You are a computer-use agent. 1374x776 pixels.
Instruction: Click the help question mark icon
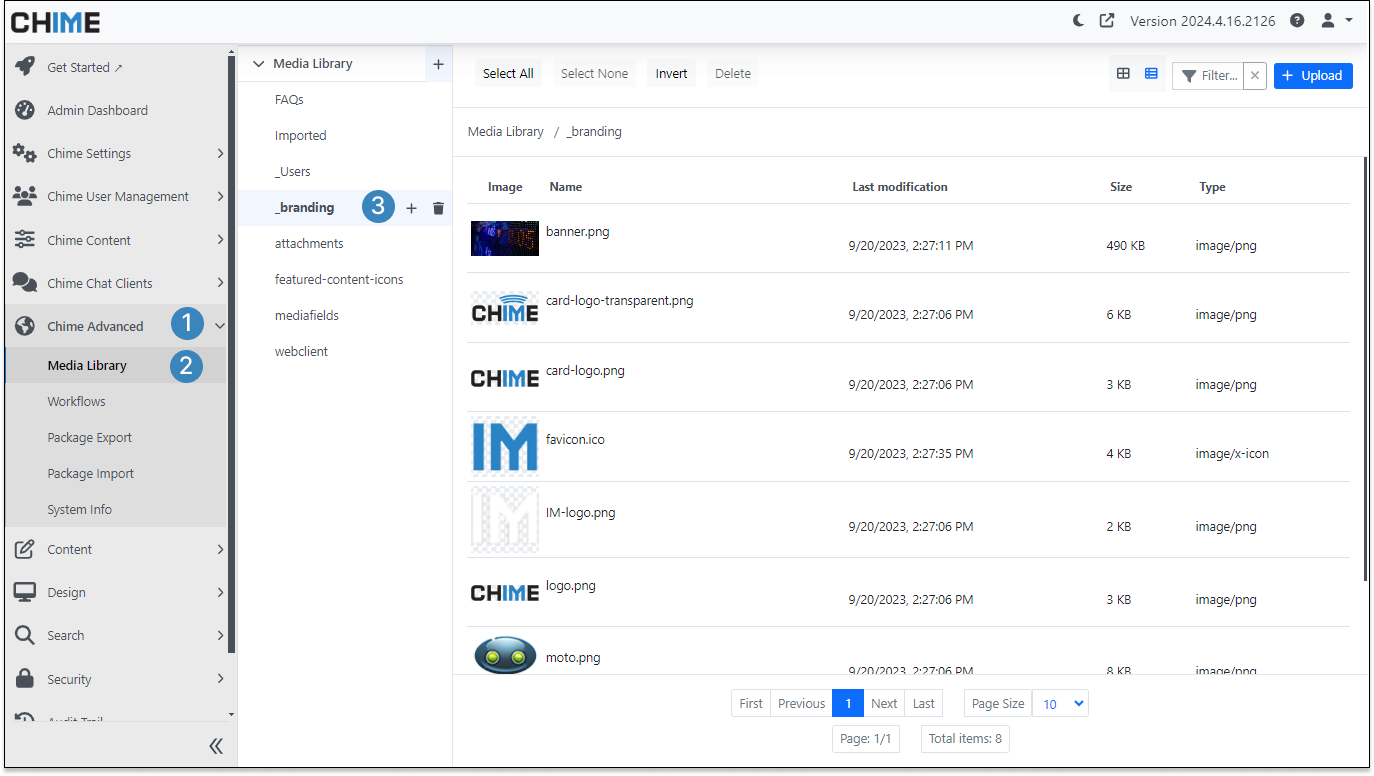point(1296,19)
